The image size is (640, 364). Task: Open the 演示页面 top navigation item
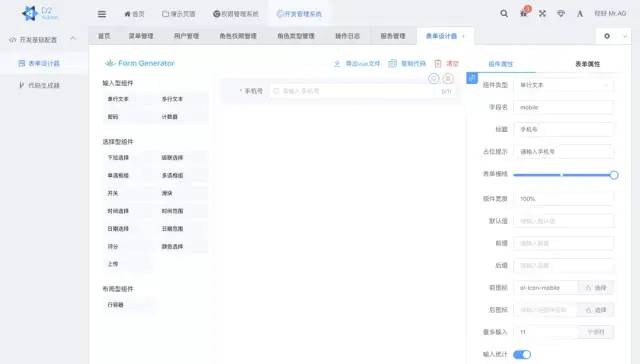tap(179, 14)
